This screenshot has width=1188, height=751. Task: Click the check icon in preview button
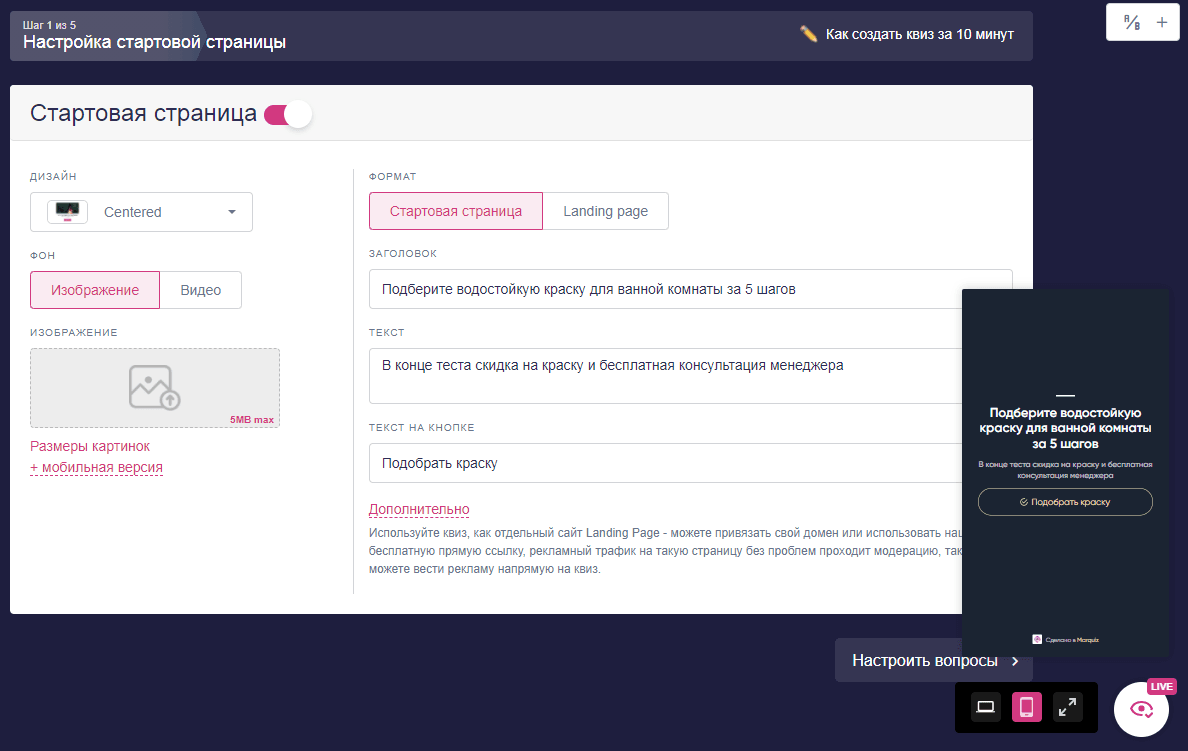pyautogui.click(x=1024, y=502)
